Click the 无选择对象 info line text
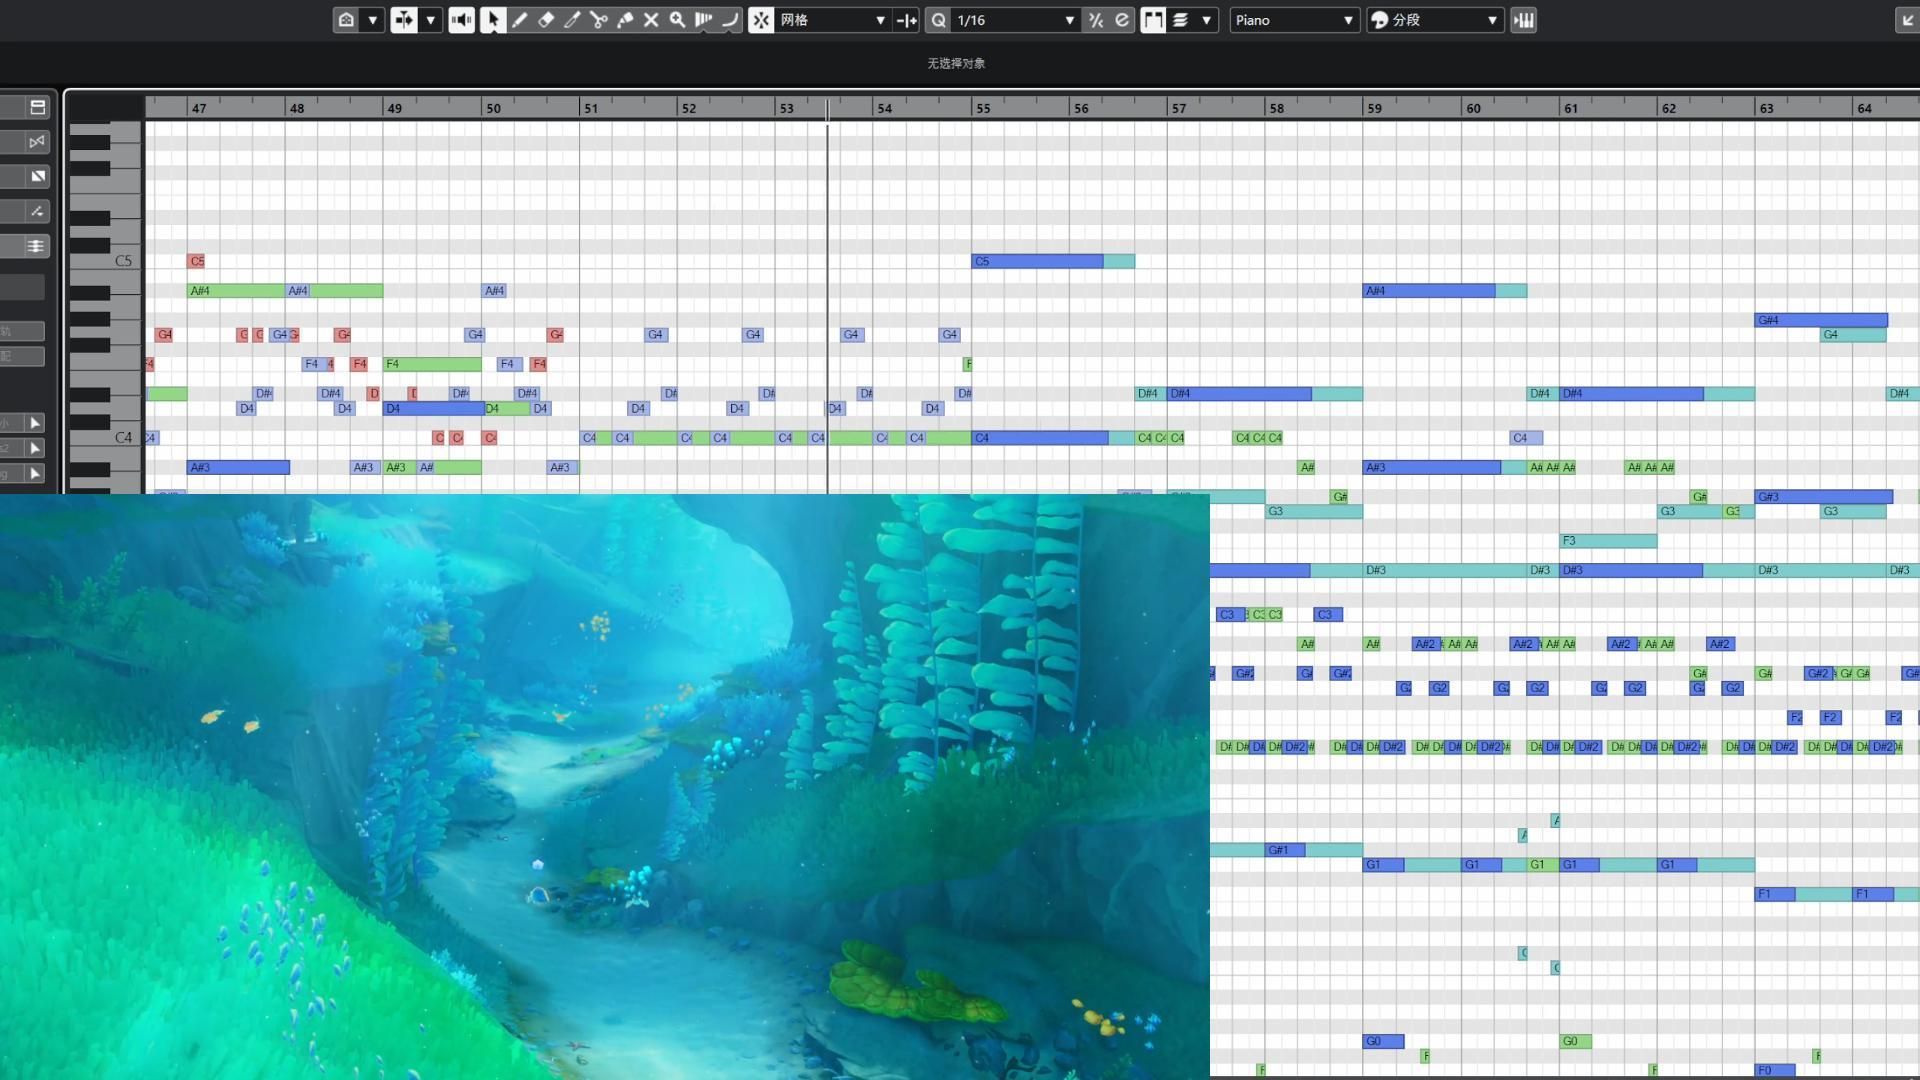The image size is (1920, 1080). pyautogui.click(x=956, y=63)
